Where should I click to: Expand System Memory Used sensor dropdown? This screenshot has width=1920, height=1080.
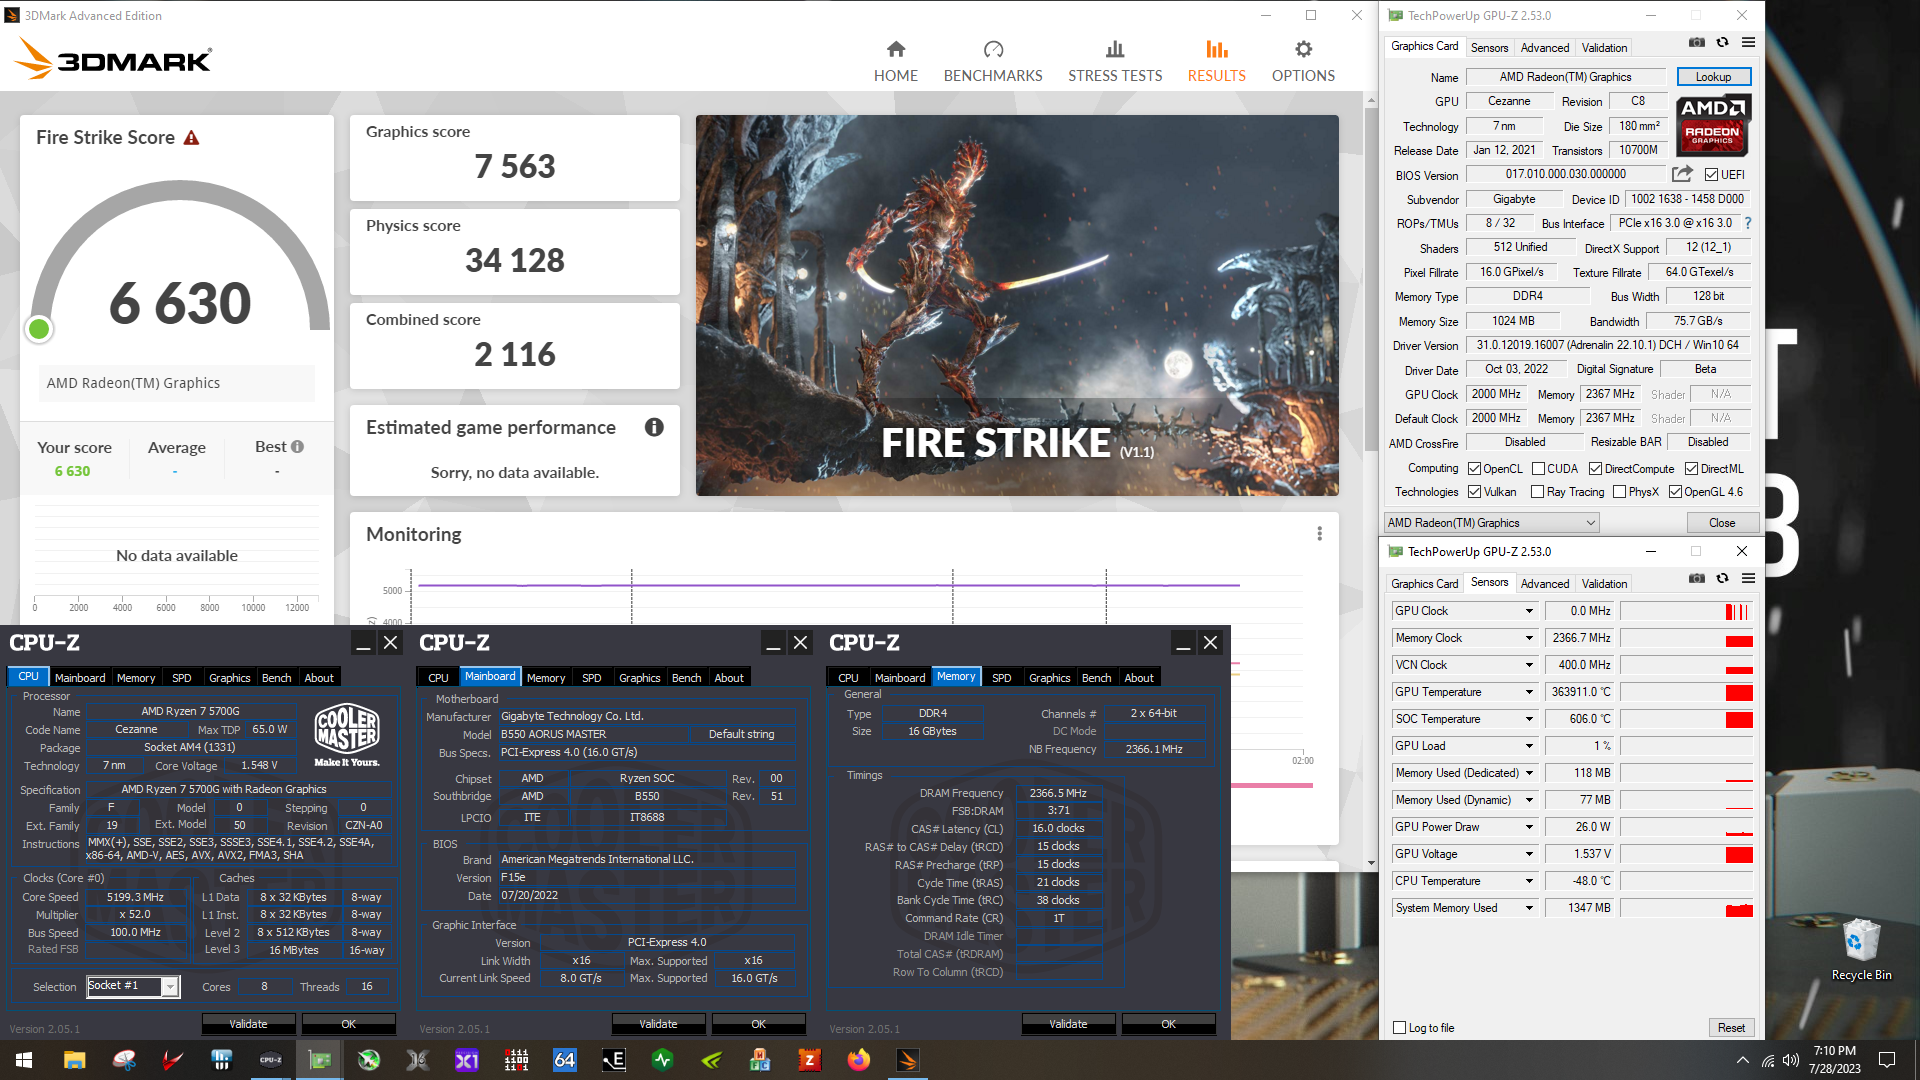click(1528, 908)
